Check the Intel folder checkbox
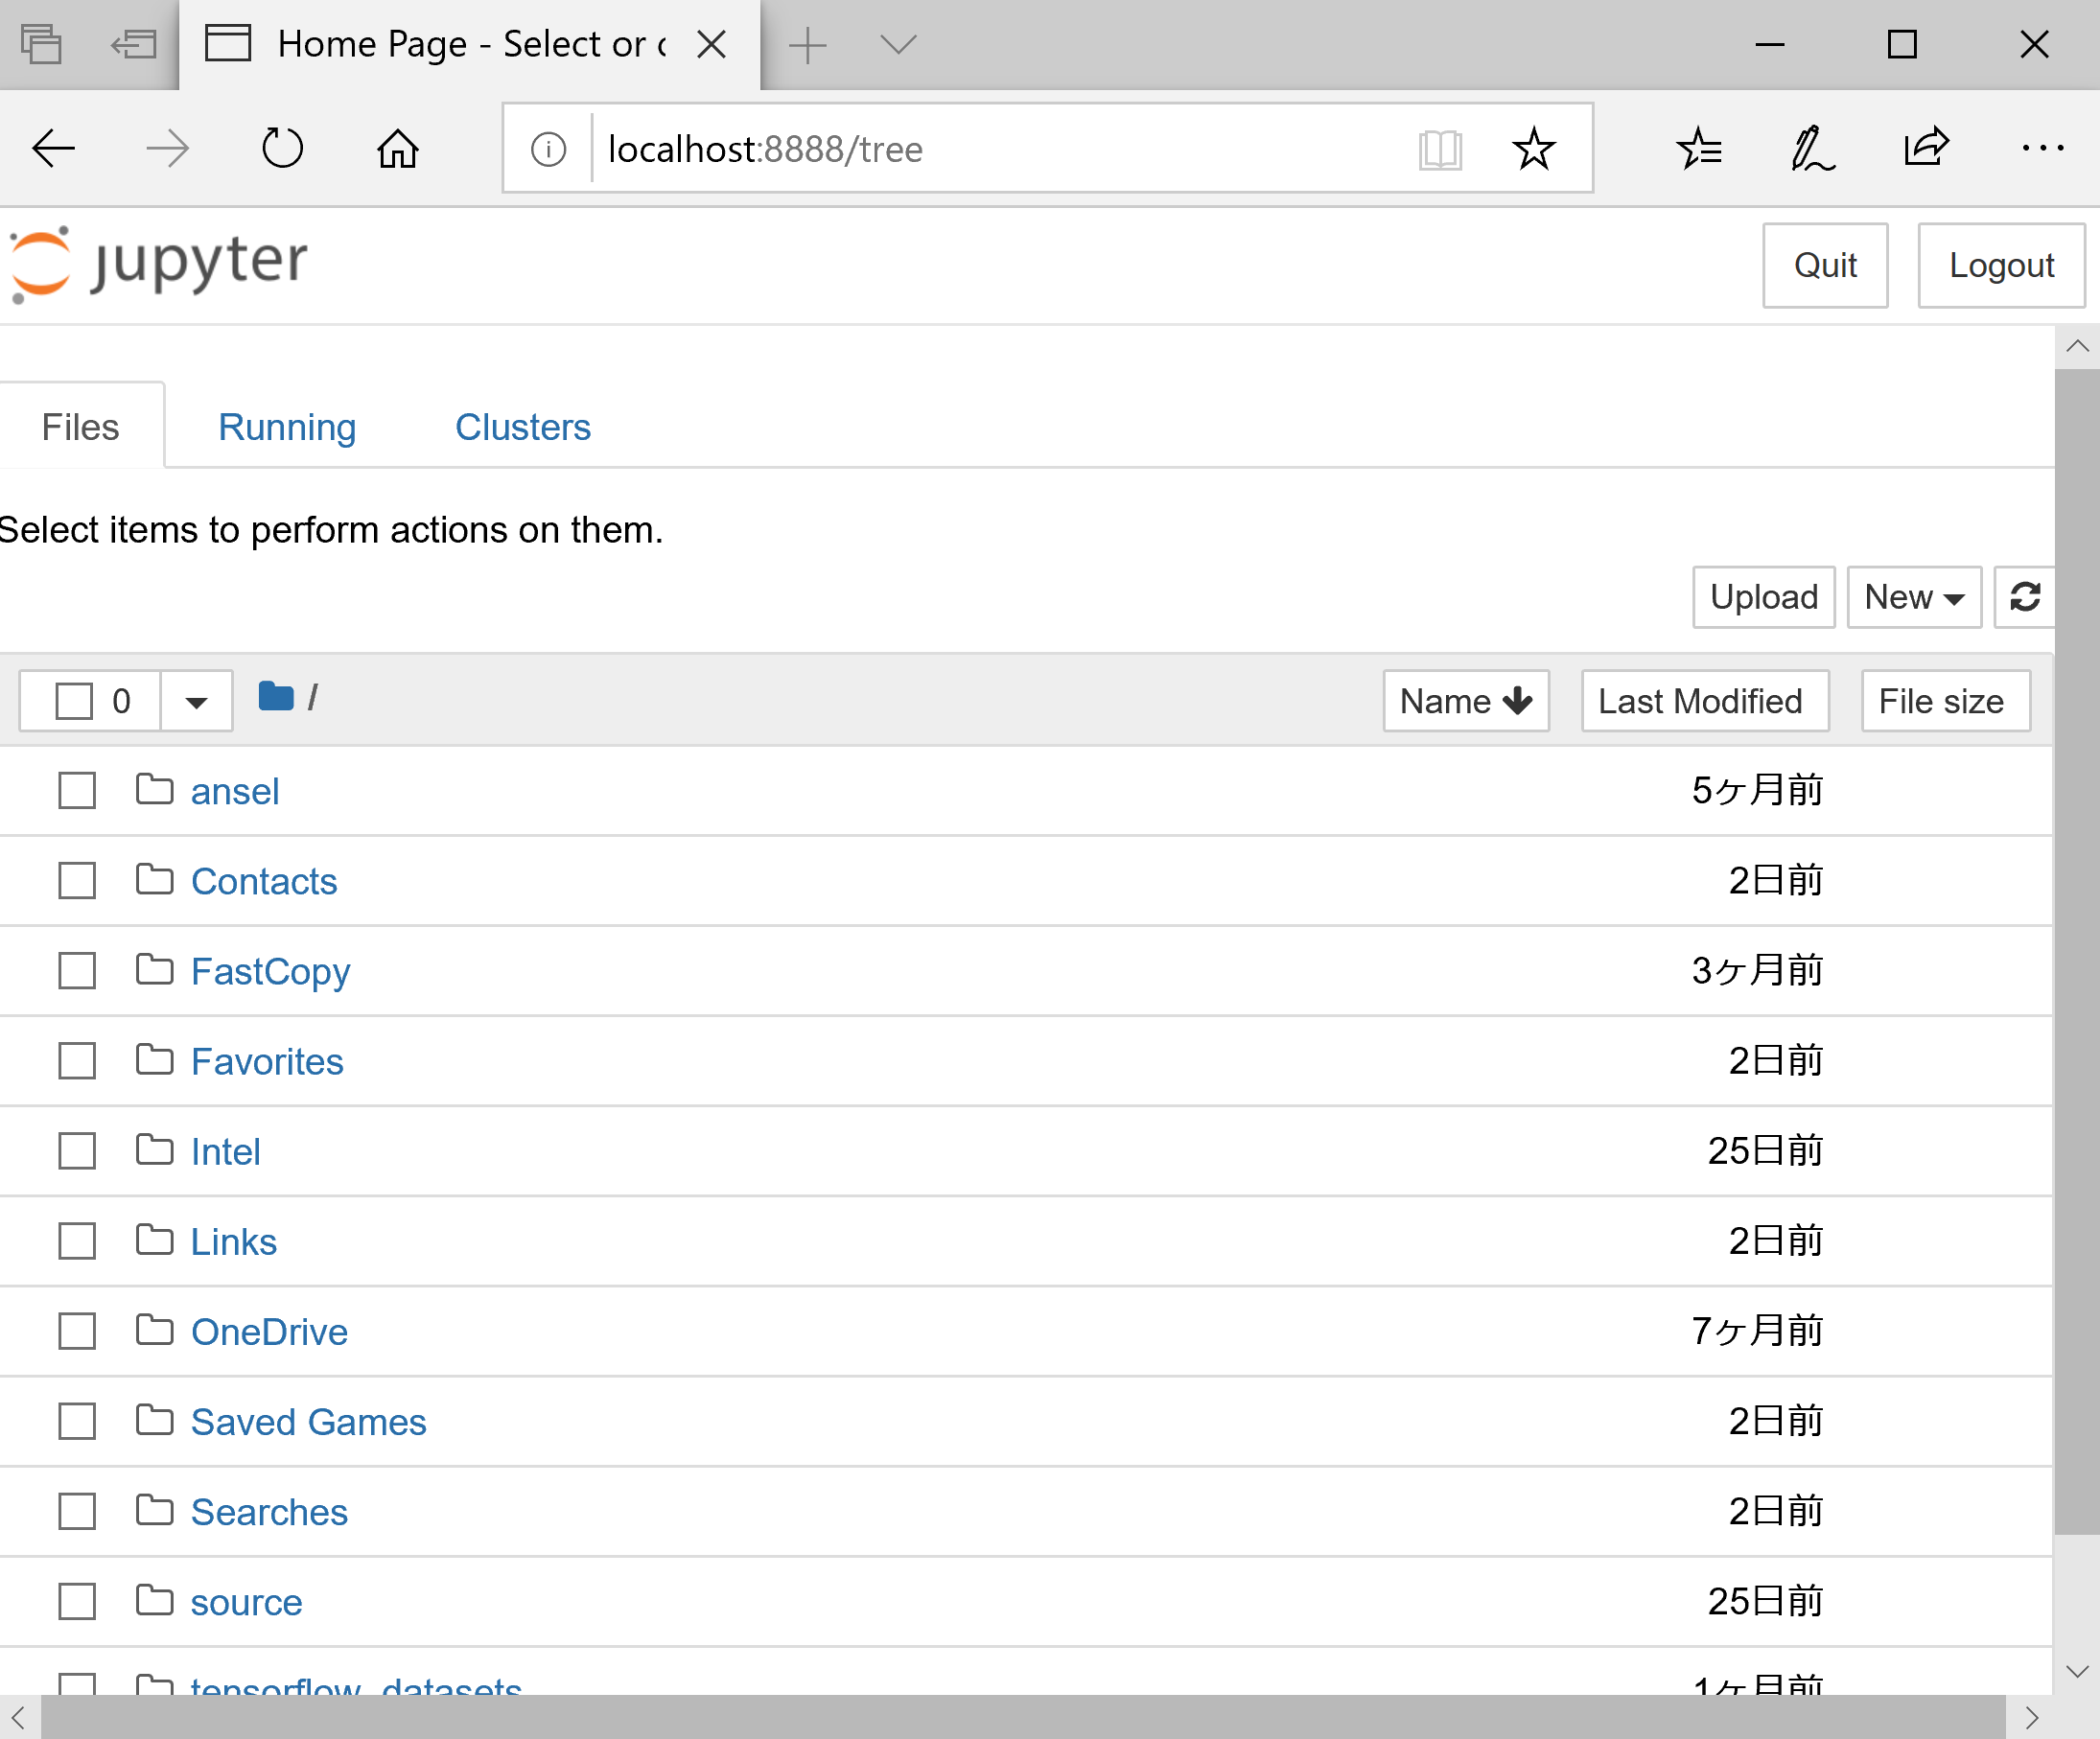The width and height of the screenshot is (2100, 1739). (77, 1151)
